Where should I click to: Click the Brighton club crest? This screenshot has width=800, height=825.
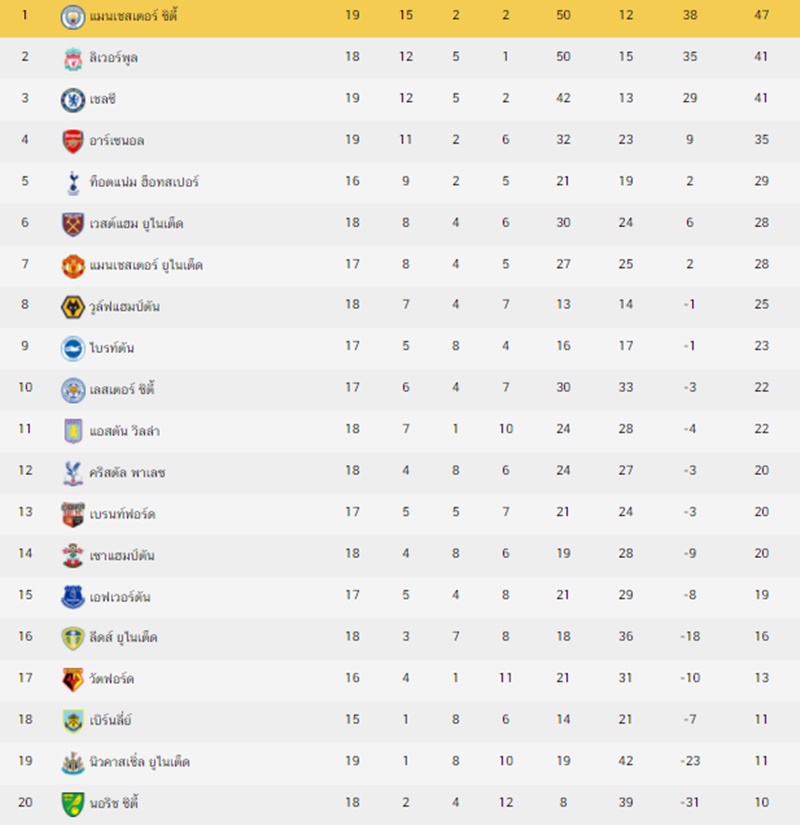[73, 348]
